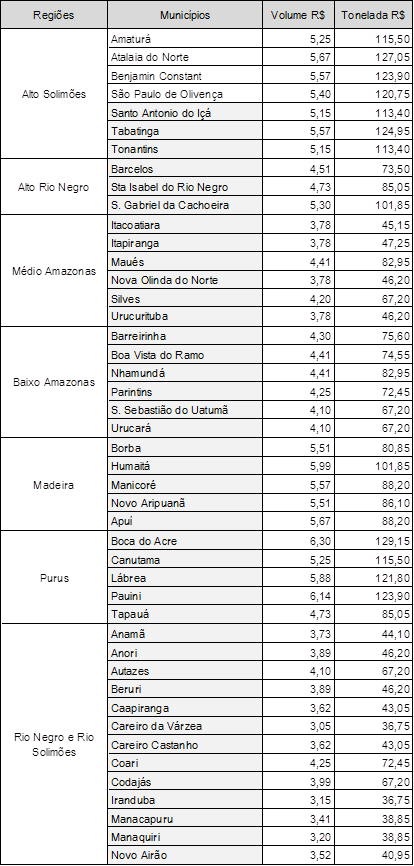Select the Municípios column header
This screenshot has height=866, width=414.
pyautogui.click(x=185, y=15)
